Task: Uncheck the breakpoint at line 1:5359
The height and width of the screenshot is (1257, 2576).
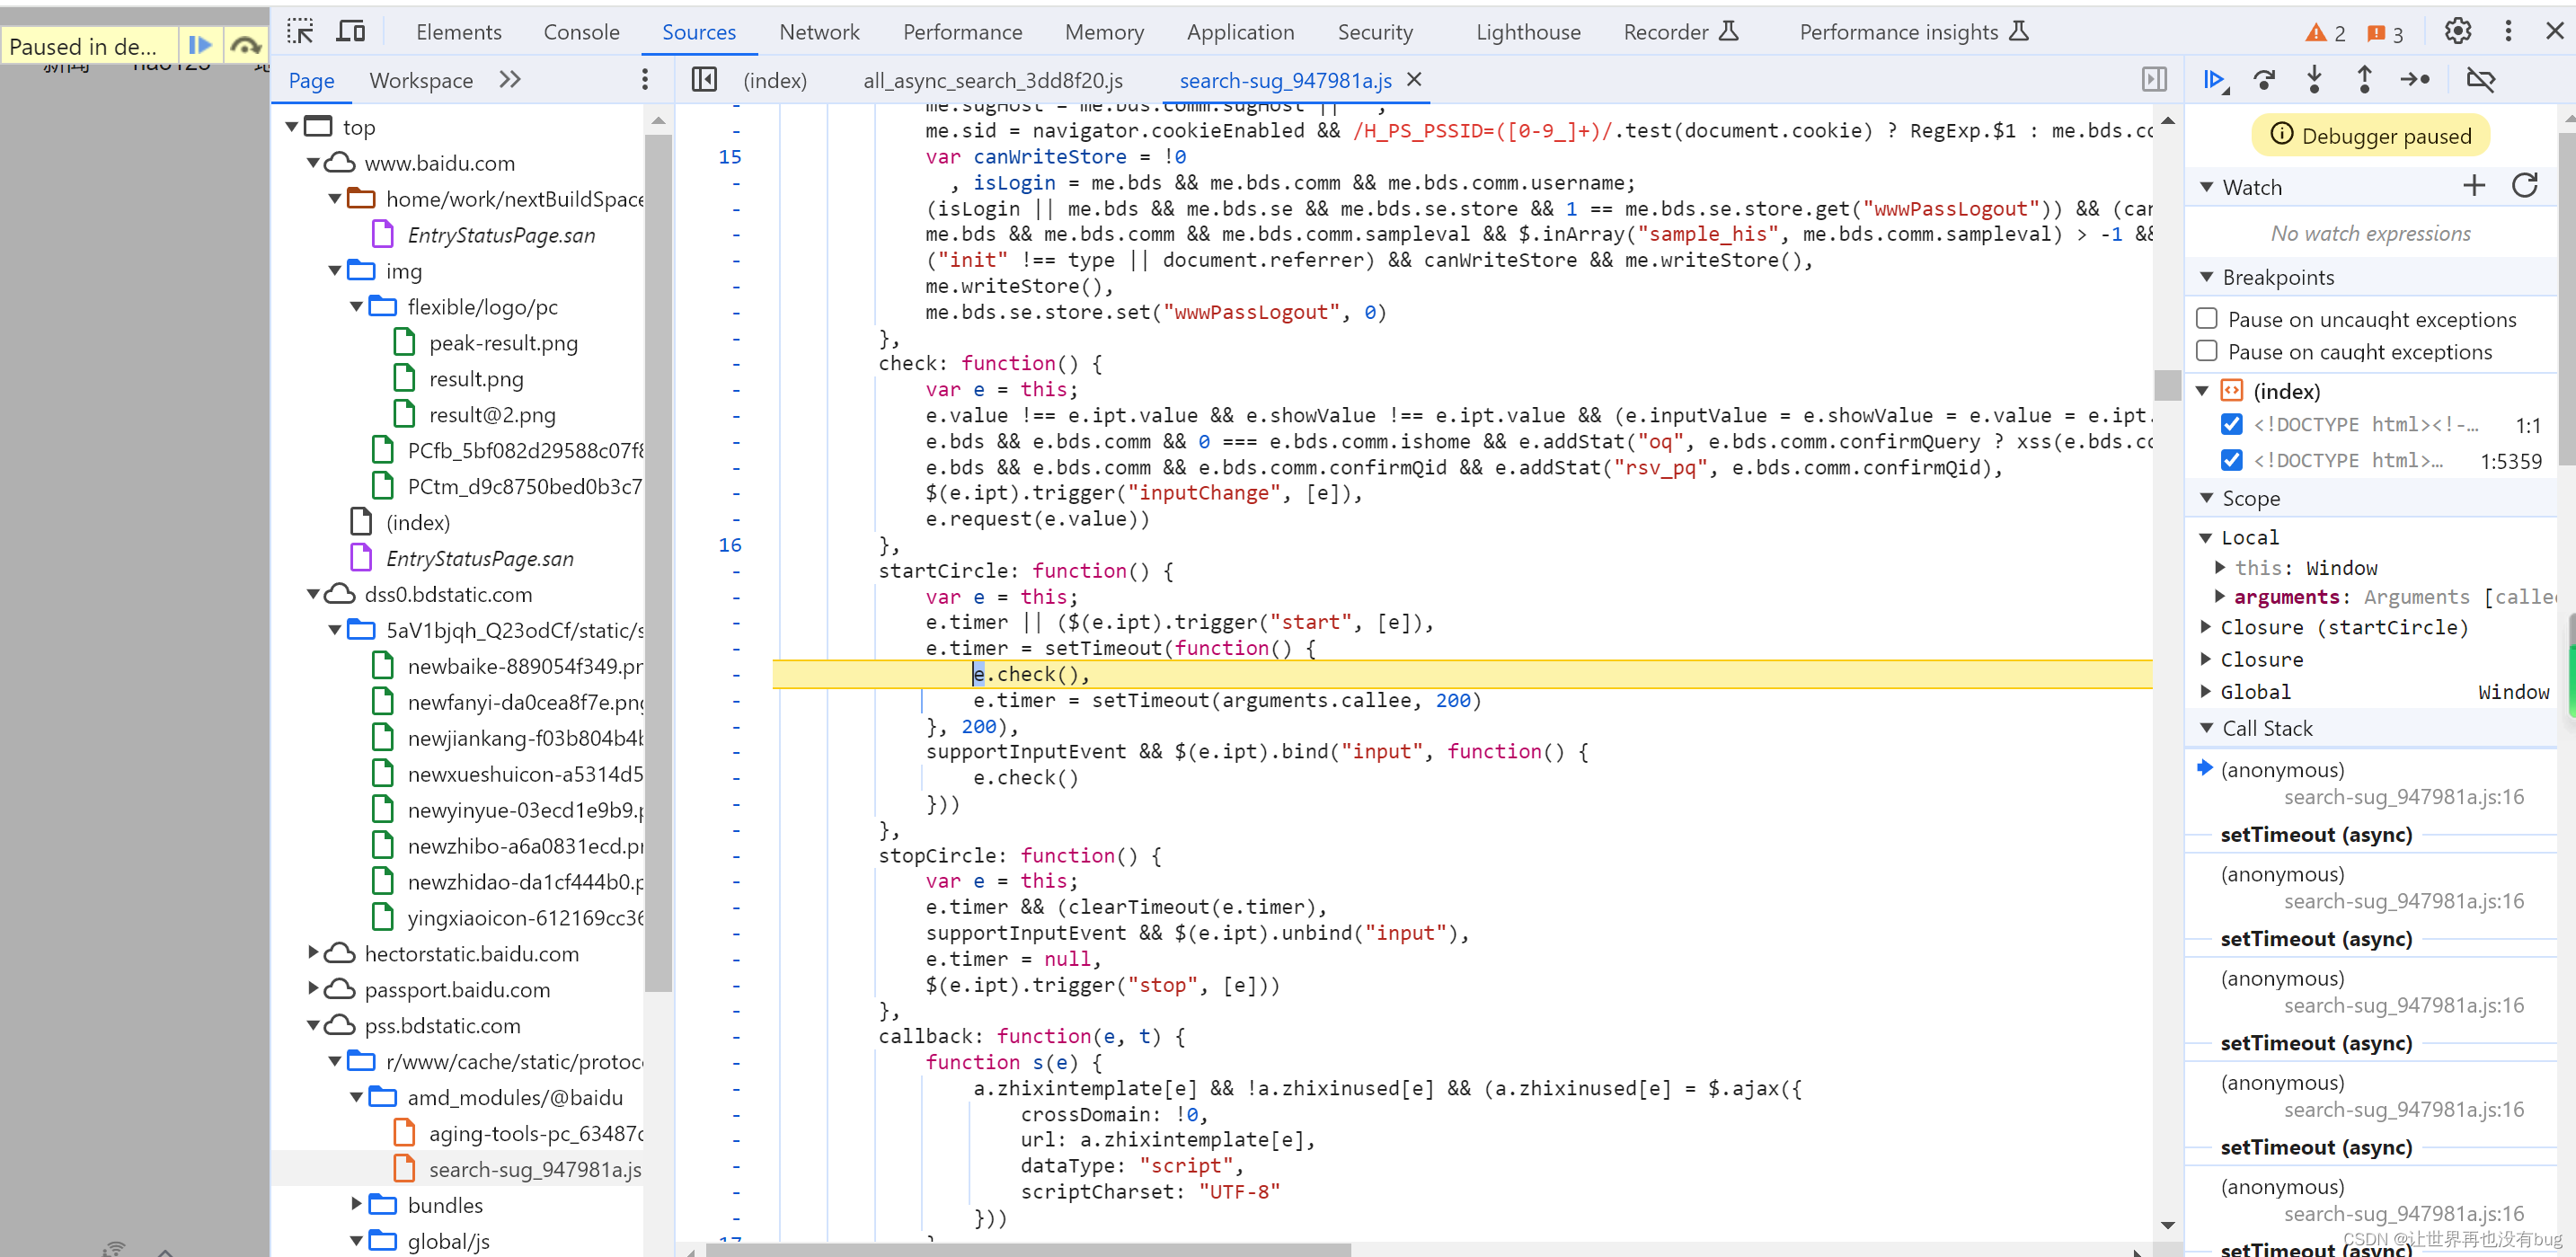Action: [x=2231, y=460]
